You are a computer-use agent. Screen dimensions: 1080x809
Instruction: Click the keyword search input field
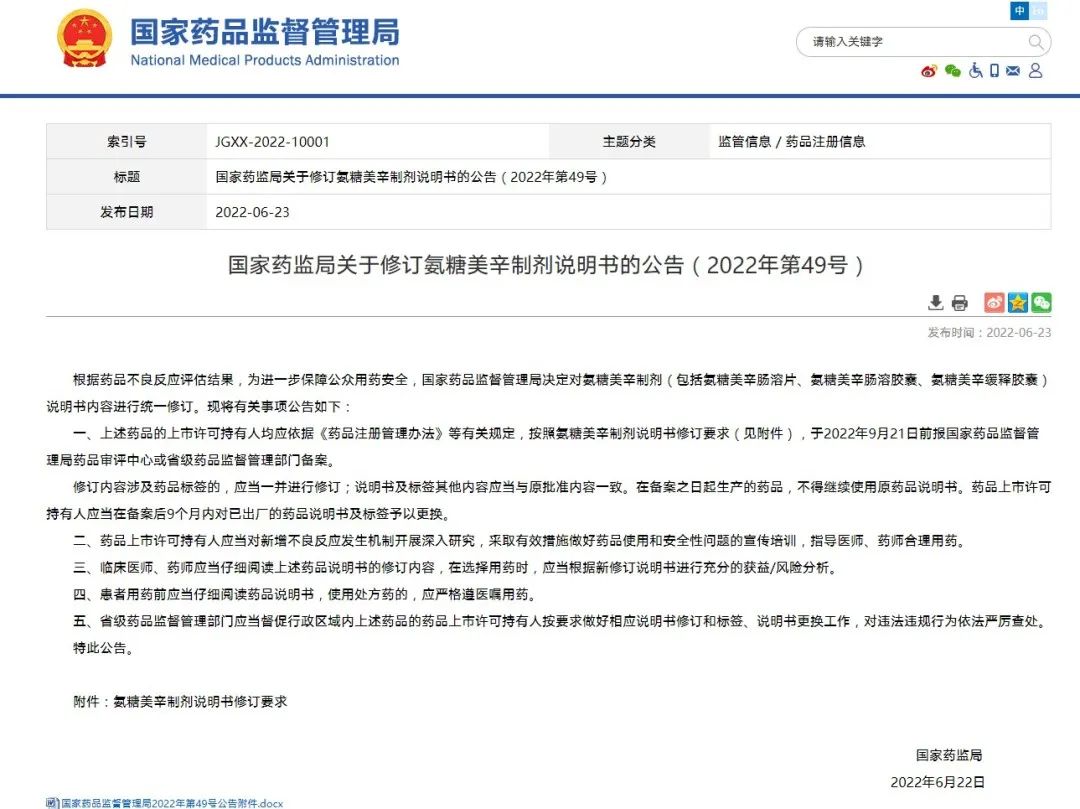click(x=910, y=42)
